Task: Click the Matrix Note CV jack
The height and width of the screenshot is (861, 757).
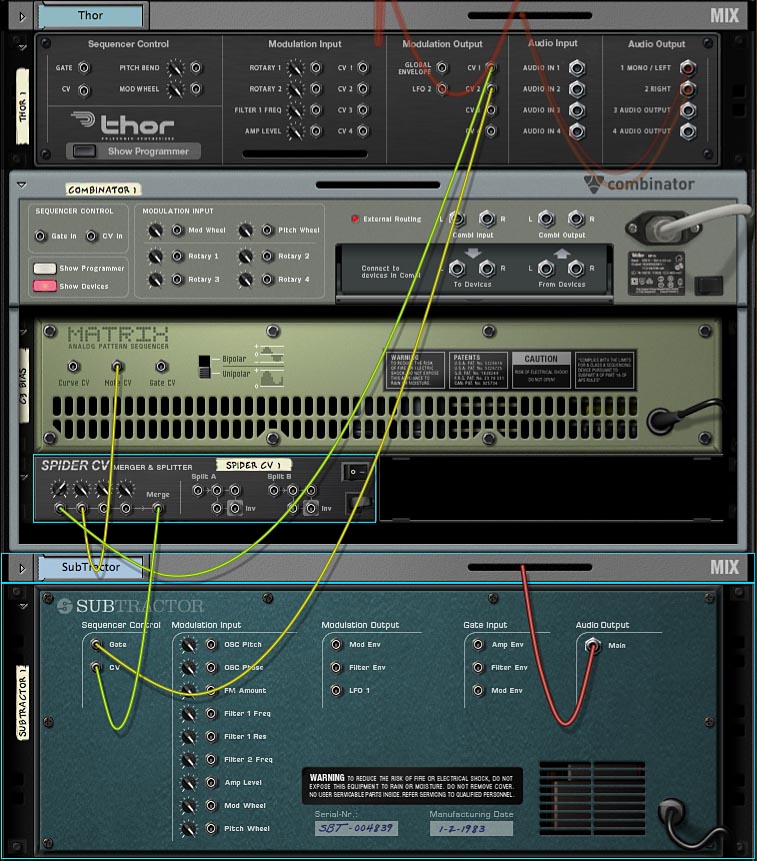Action: [117, 366]
